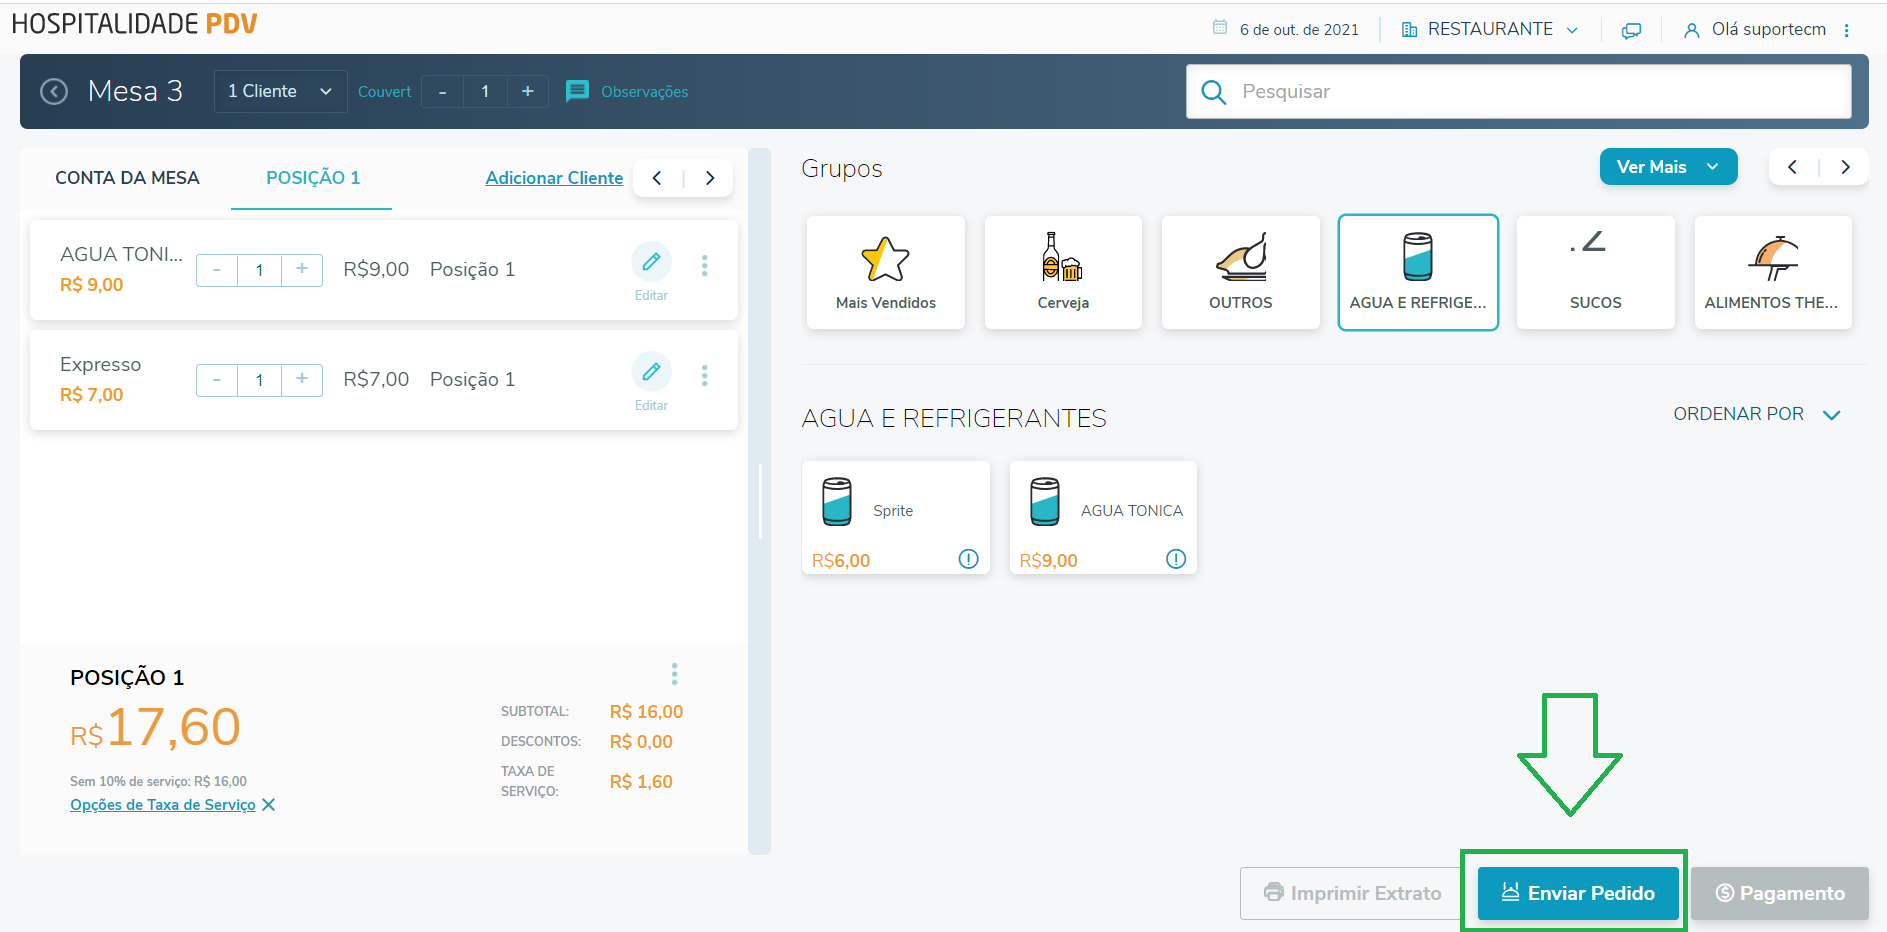This screenshot has height=932, width=1887.
Task: Edit the AGUA TONI... item with pencil
Action: click(651, 262)
